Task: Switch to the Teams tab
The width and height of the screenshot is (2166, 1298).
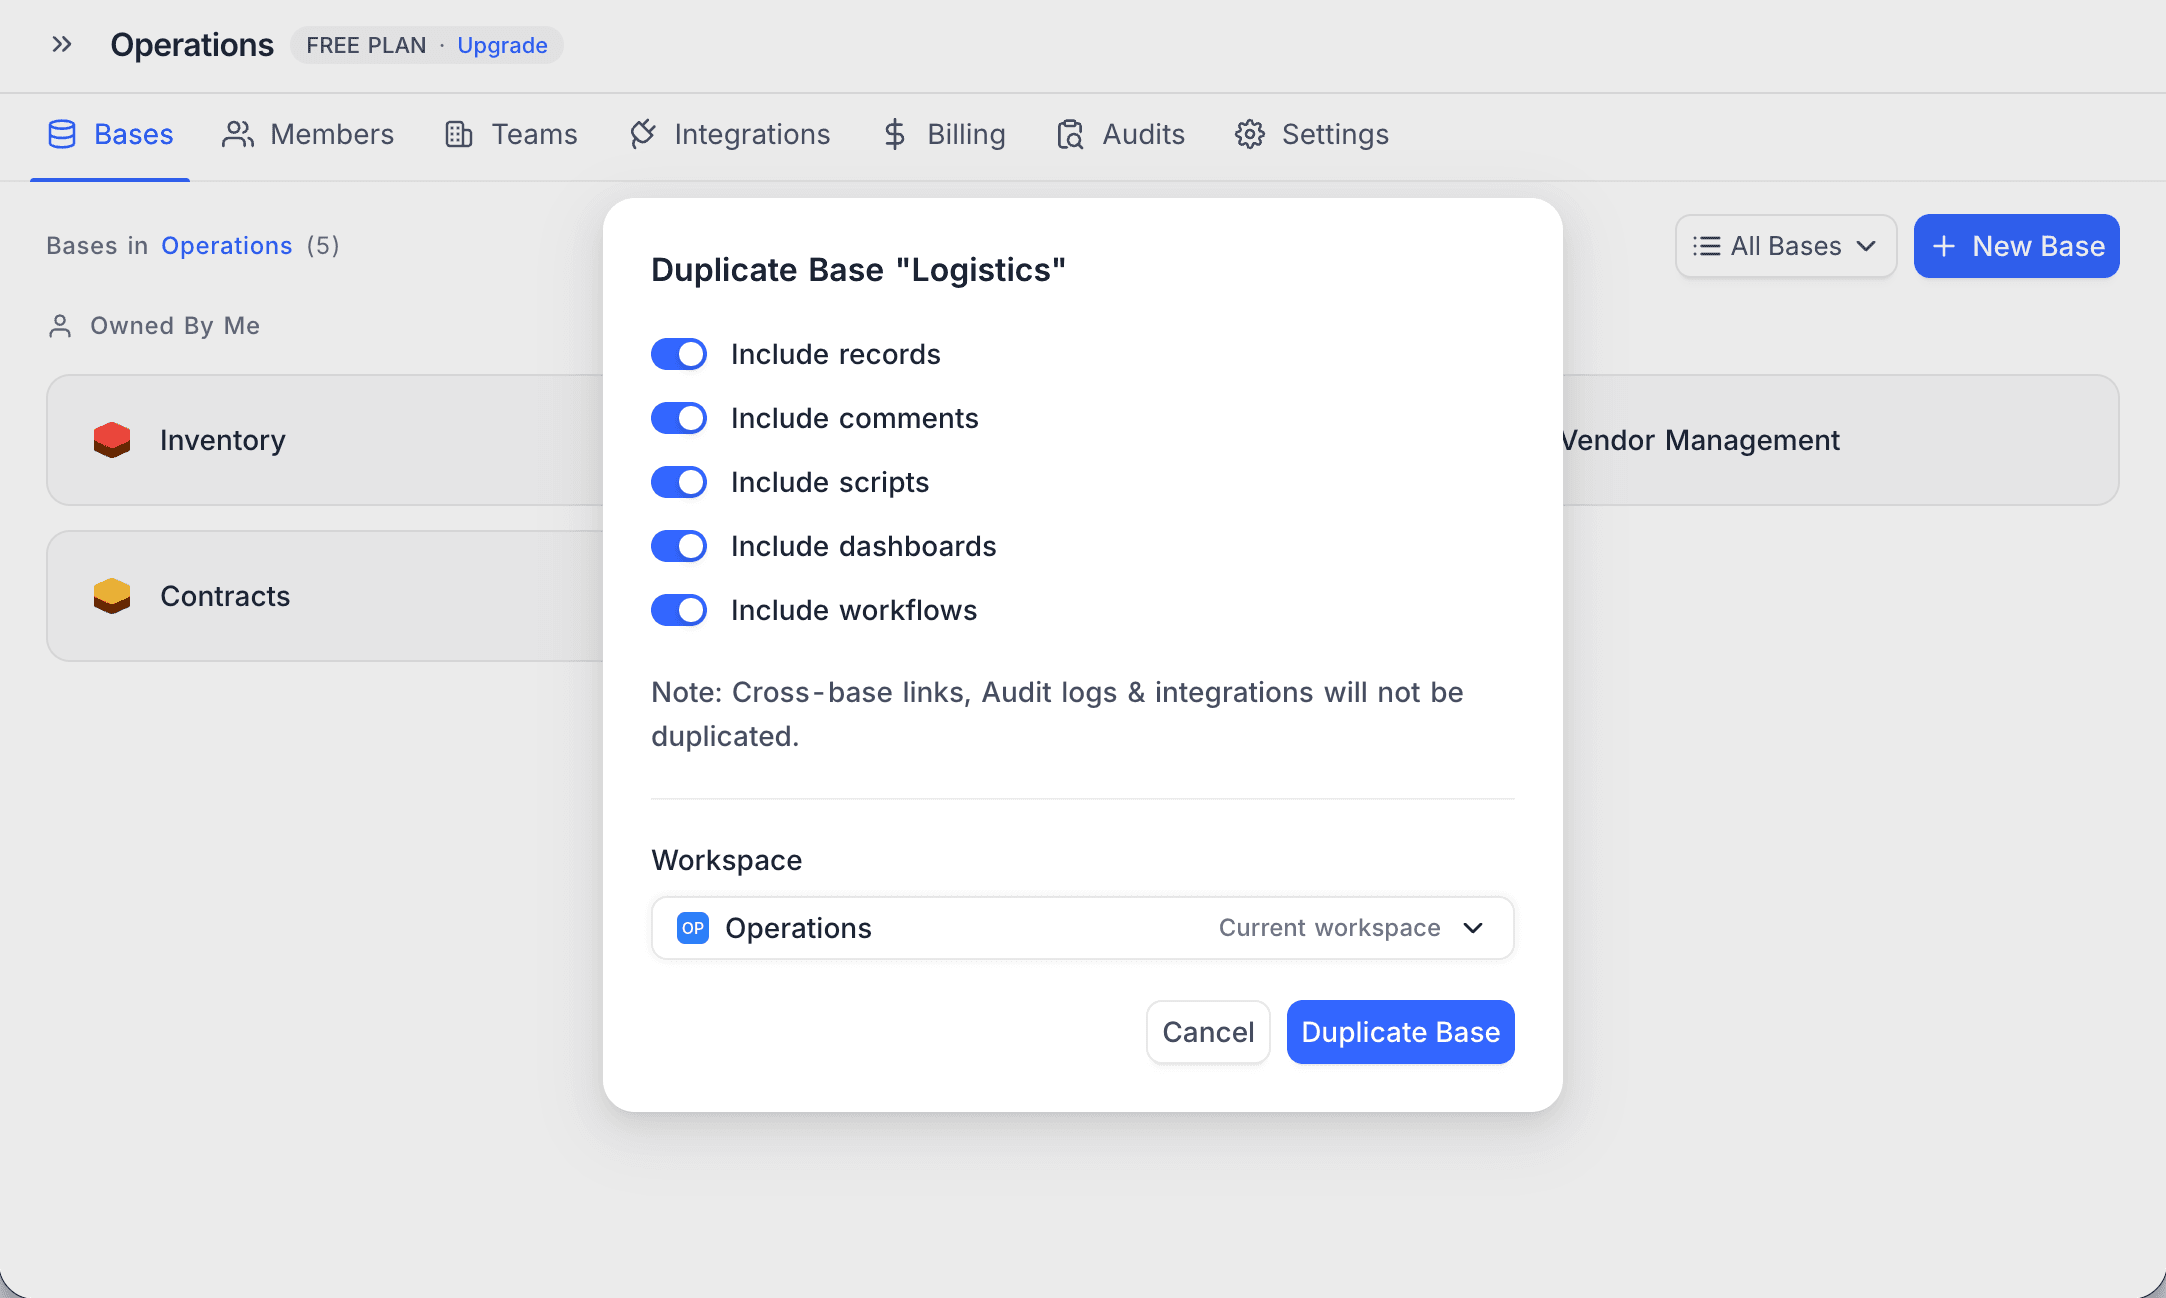Action: pos(511,134)
